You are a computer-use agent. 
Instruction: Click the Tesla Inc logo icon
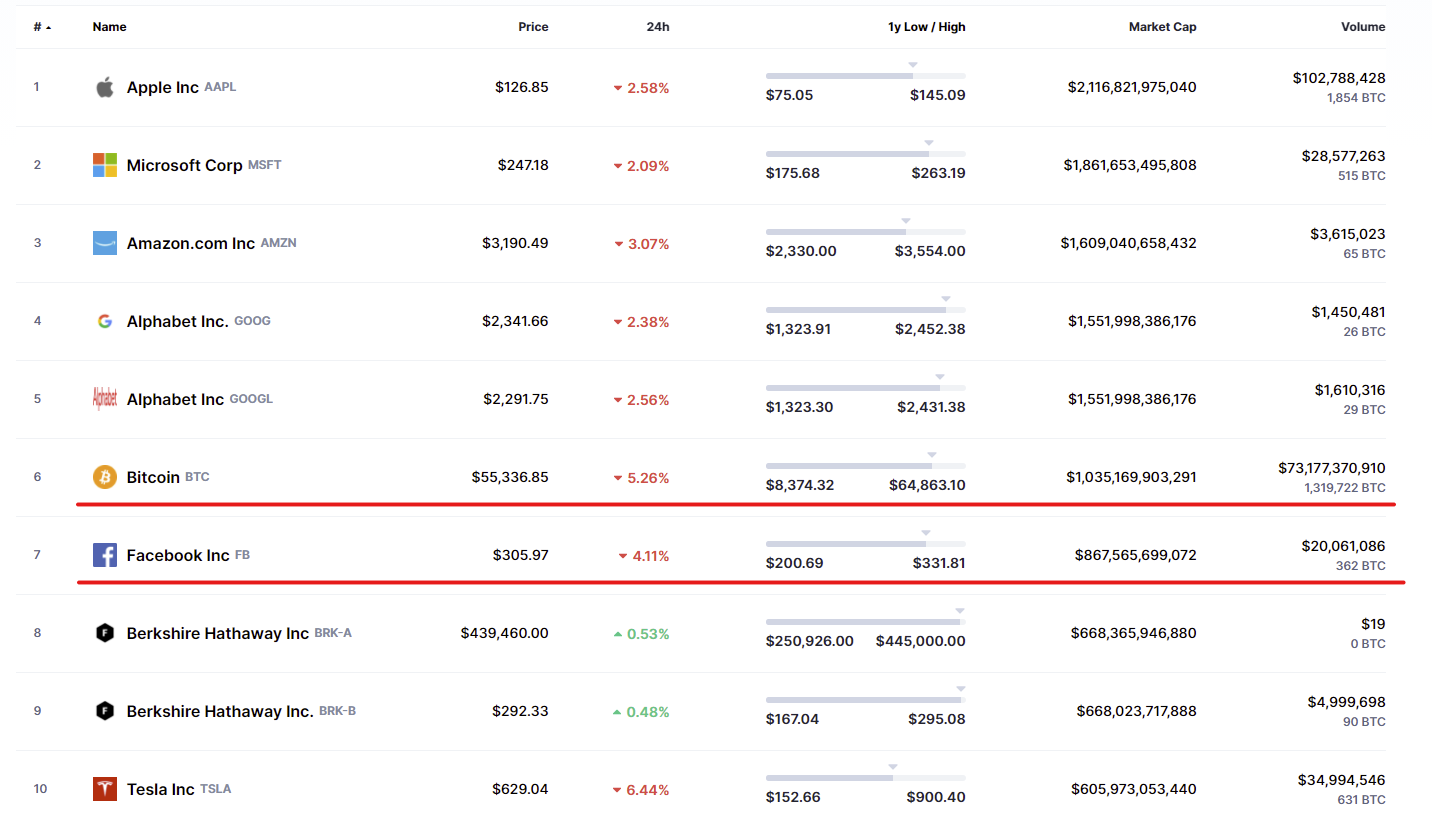(x=105, y=789)
